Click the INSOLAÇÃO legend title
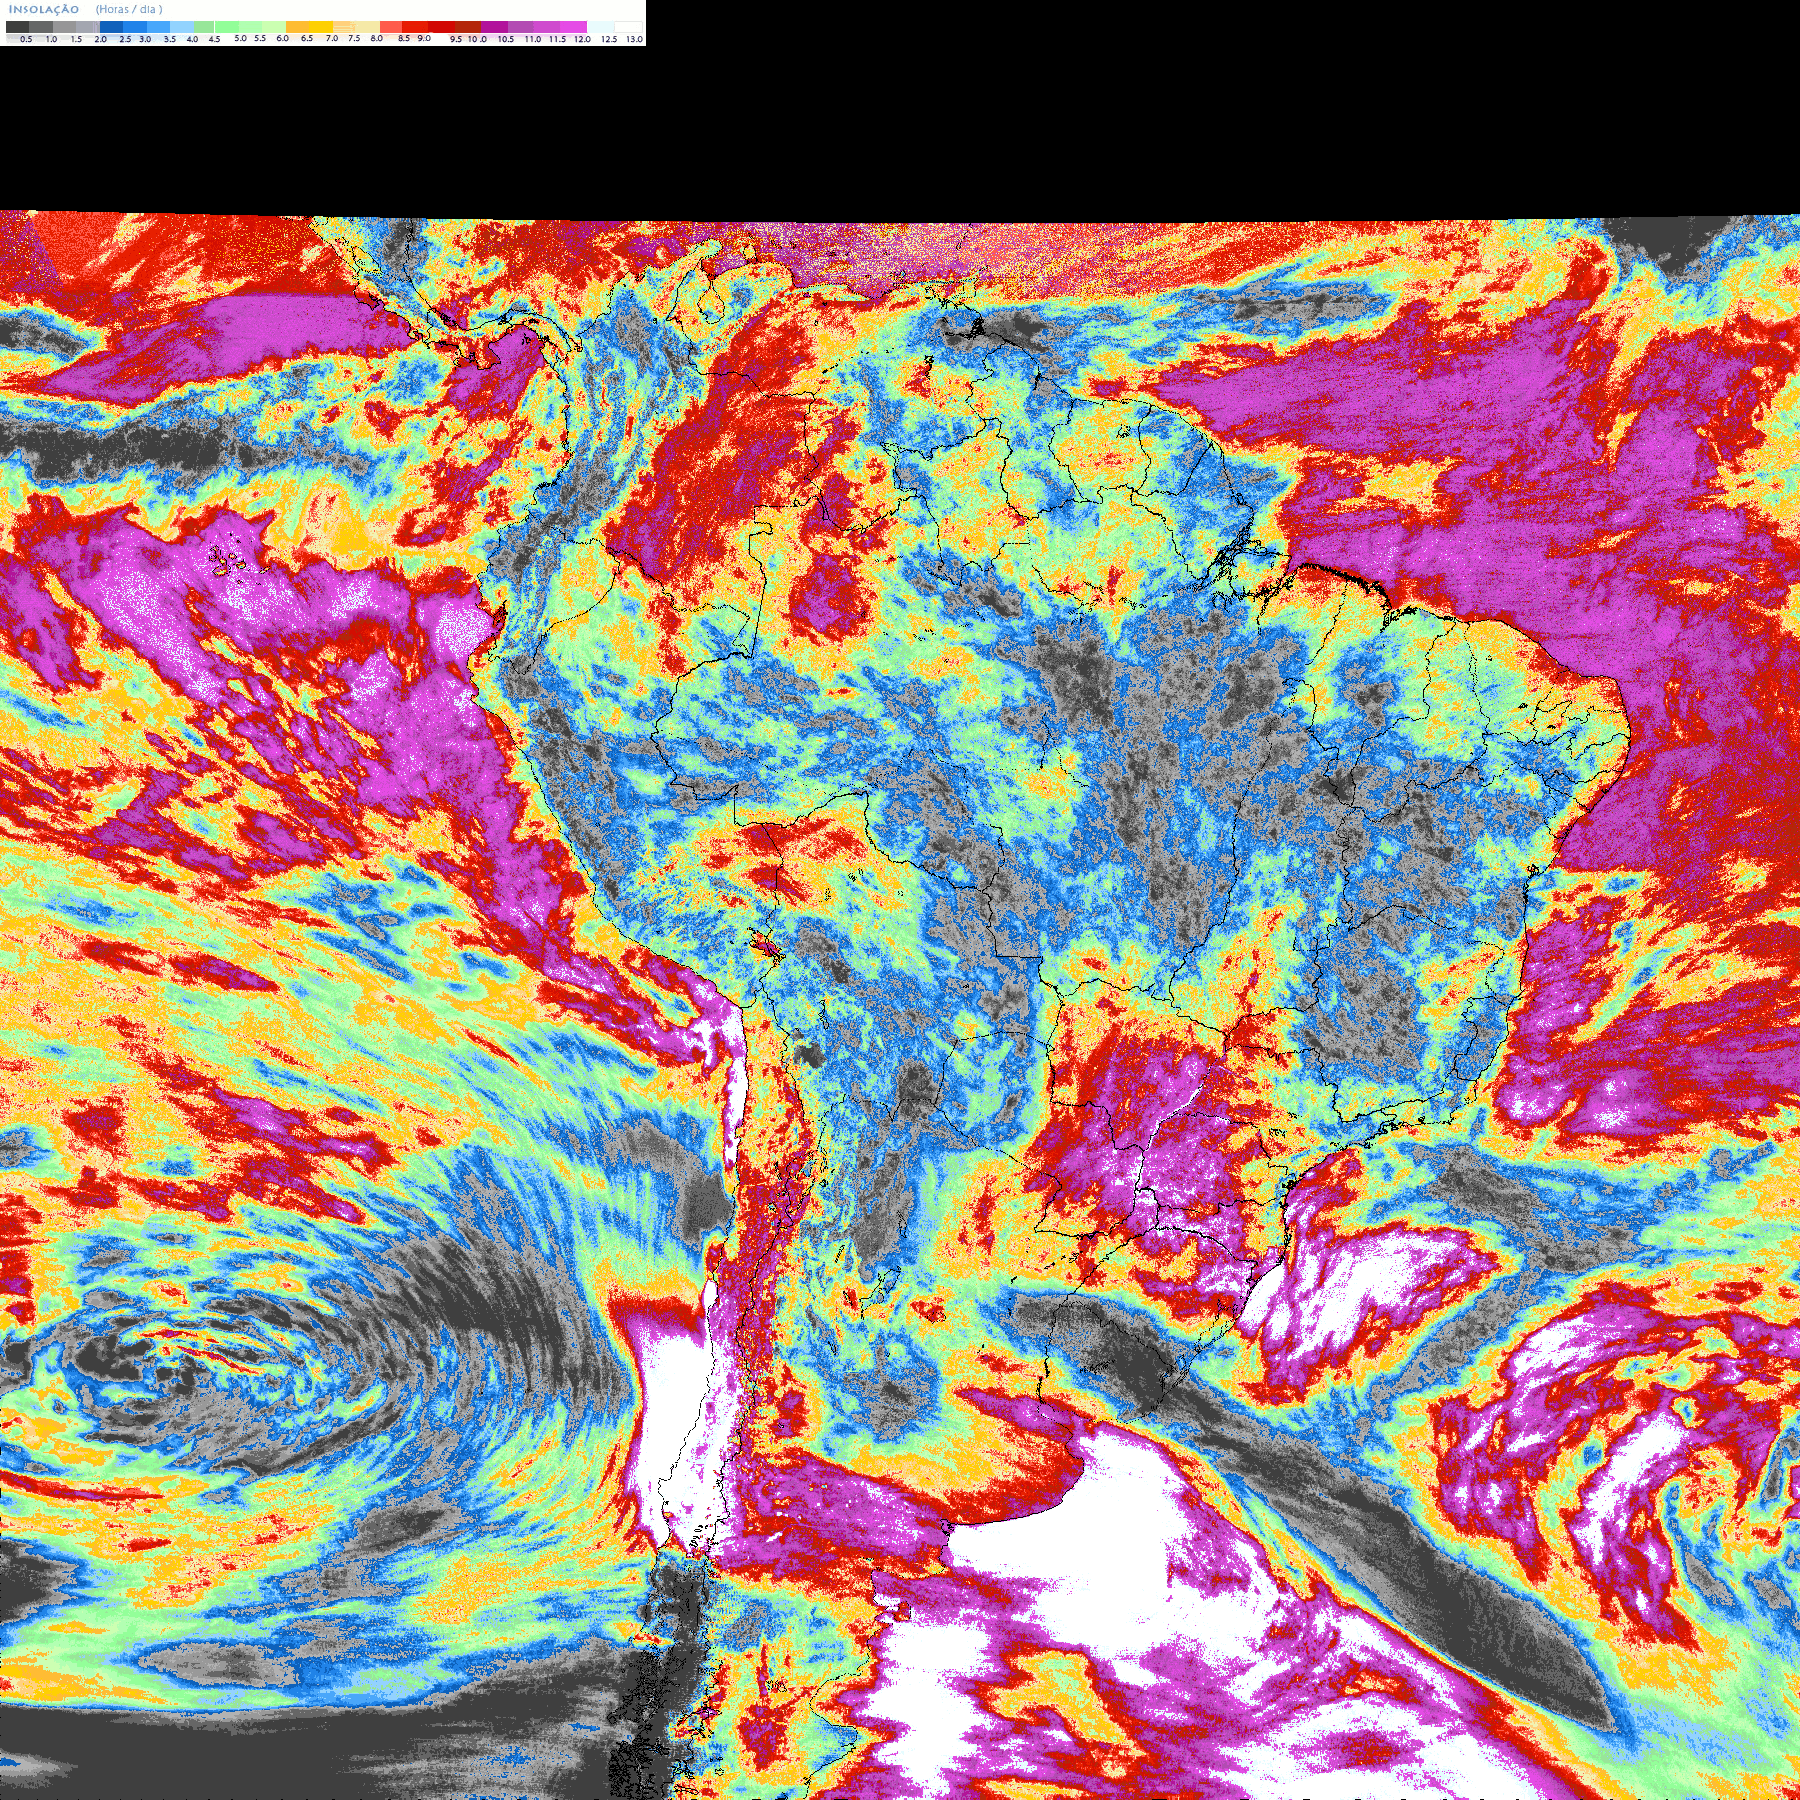 (44, 9)
